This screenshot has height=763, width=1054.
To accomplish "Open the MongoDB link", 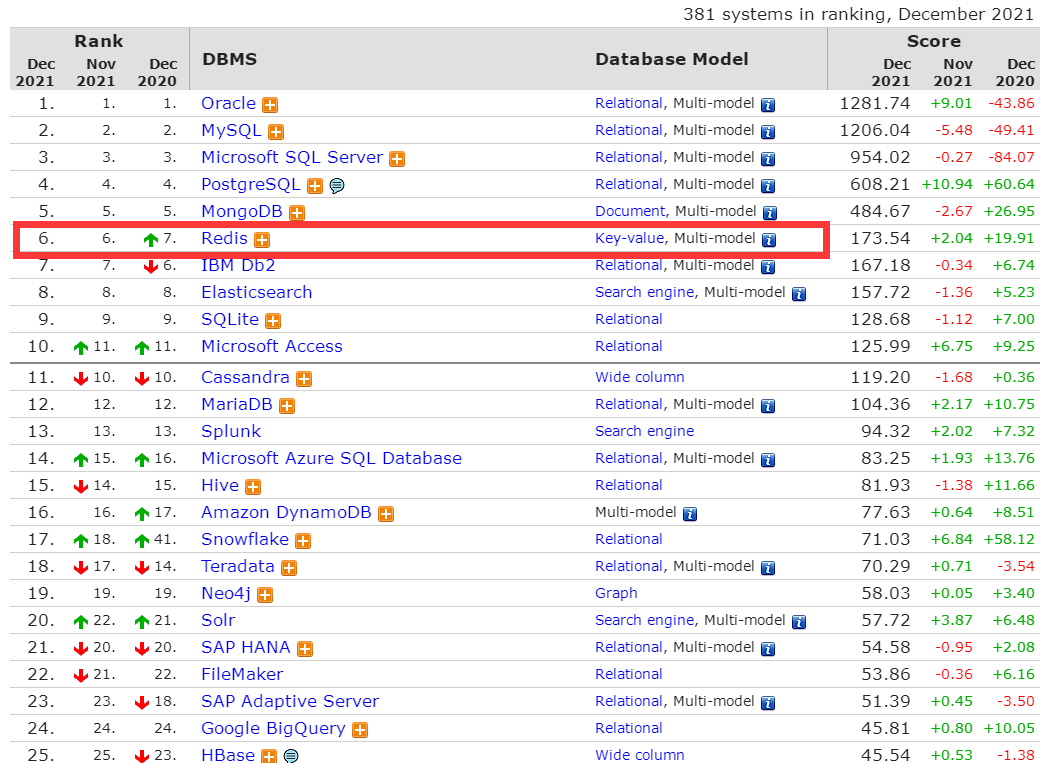I will tap(242, 211).
